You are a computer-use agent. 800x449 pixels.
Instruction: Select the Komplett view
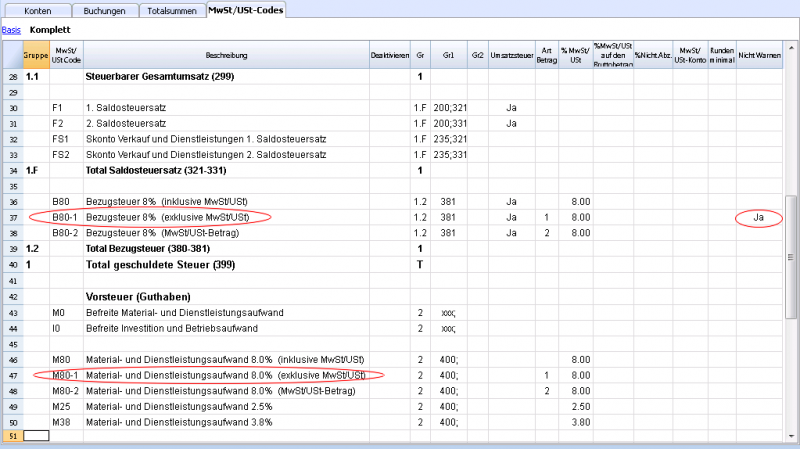point(50,30)
